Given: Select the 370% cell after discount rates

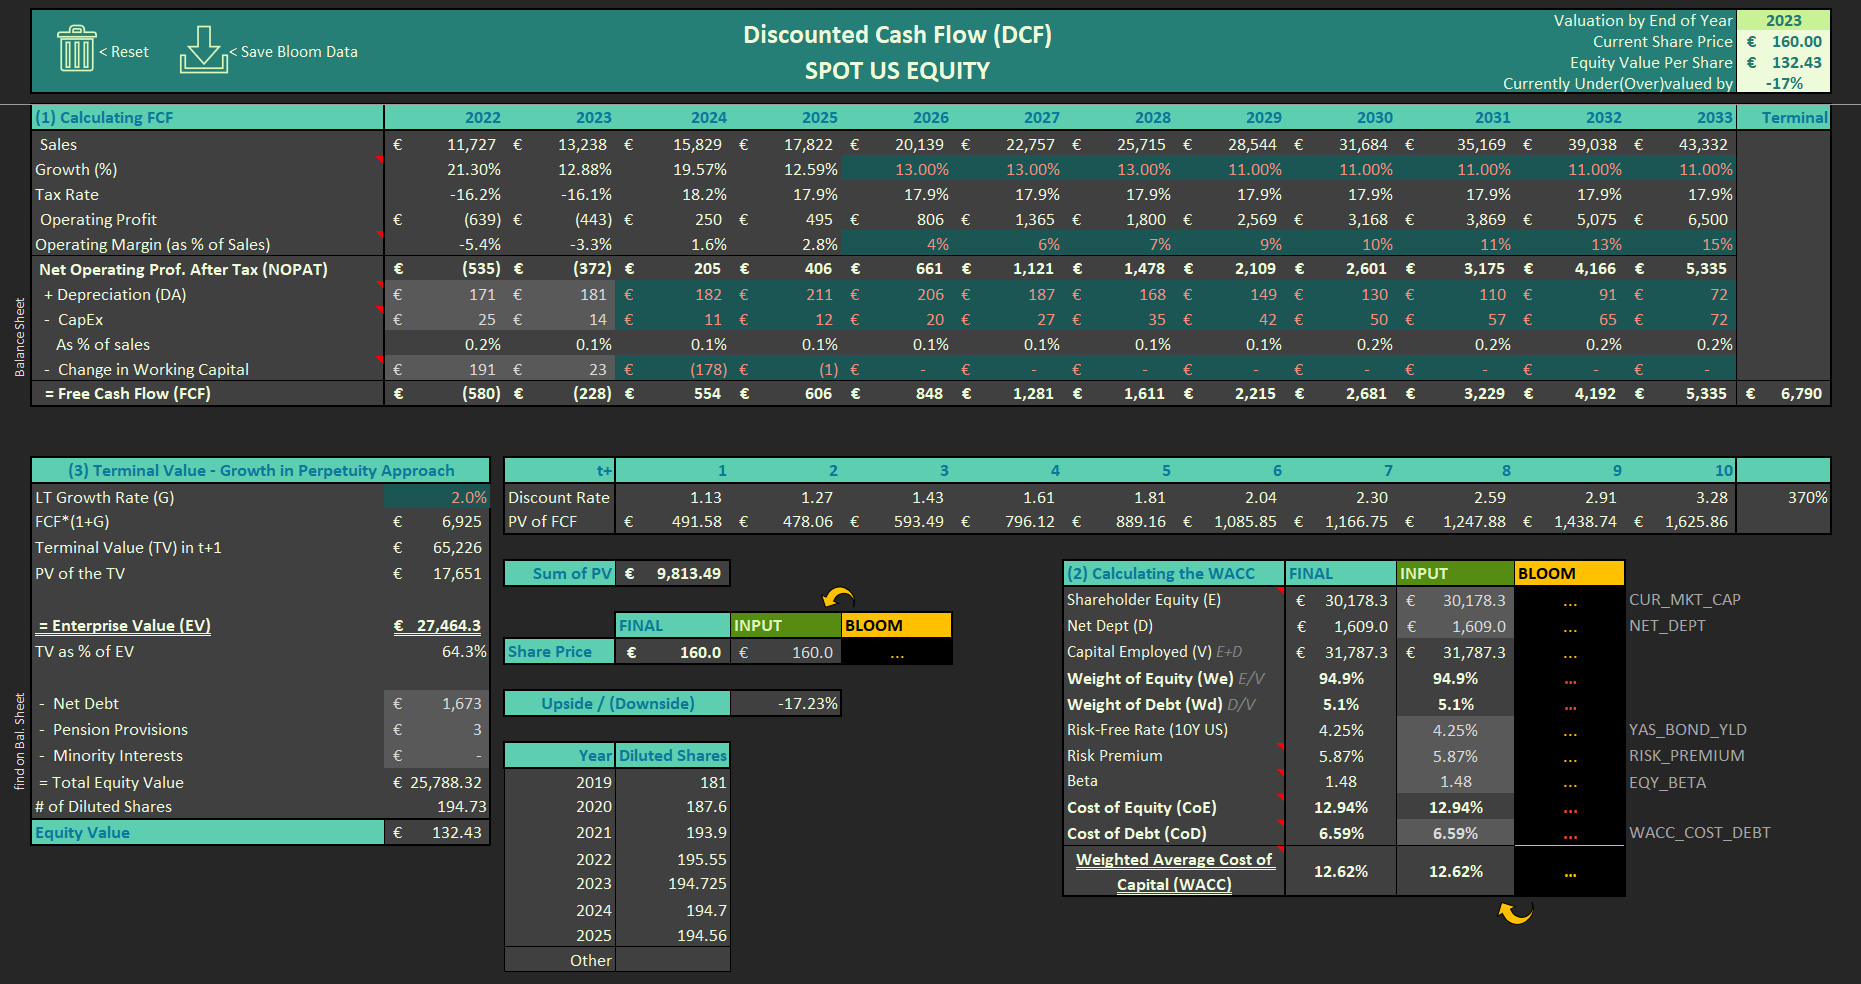Looking at the screenshot, I should [1784, 497].
